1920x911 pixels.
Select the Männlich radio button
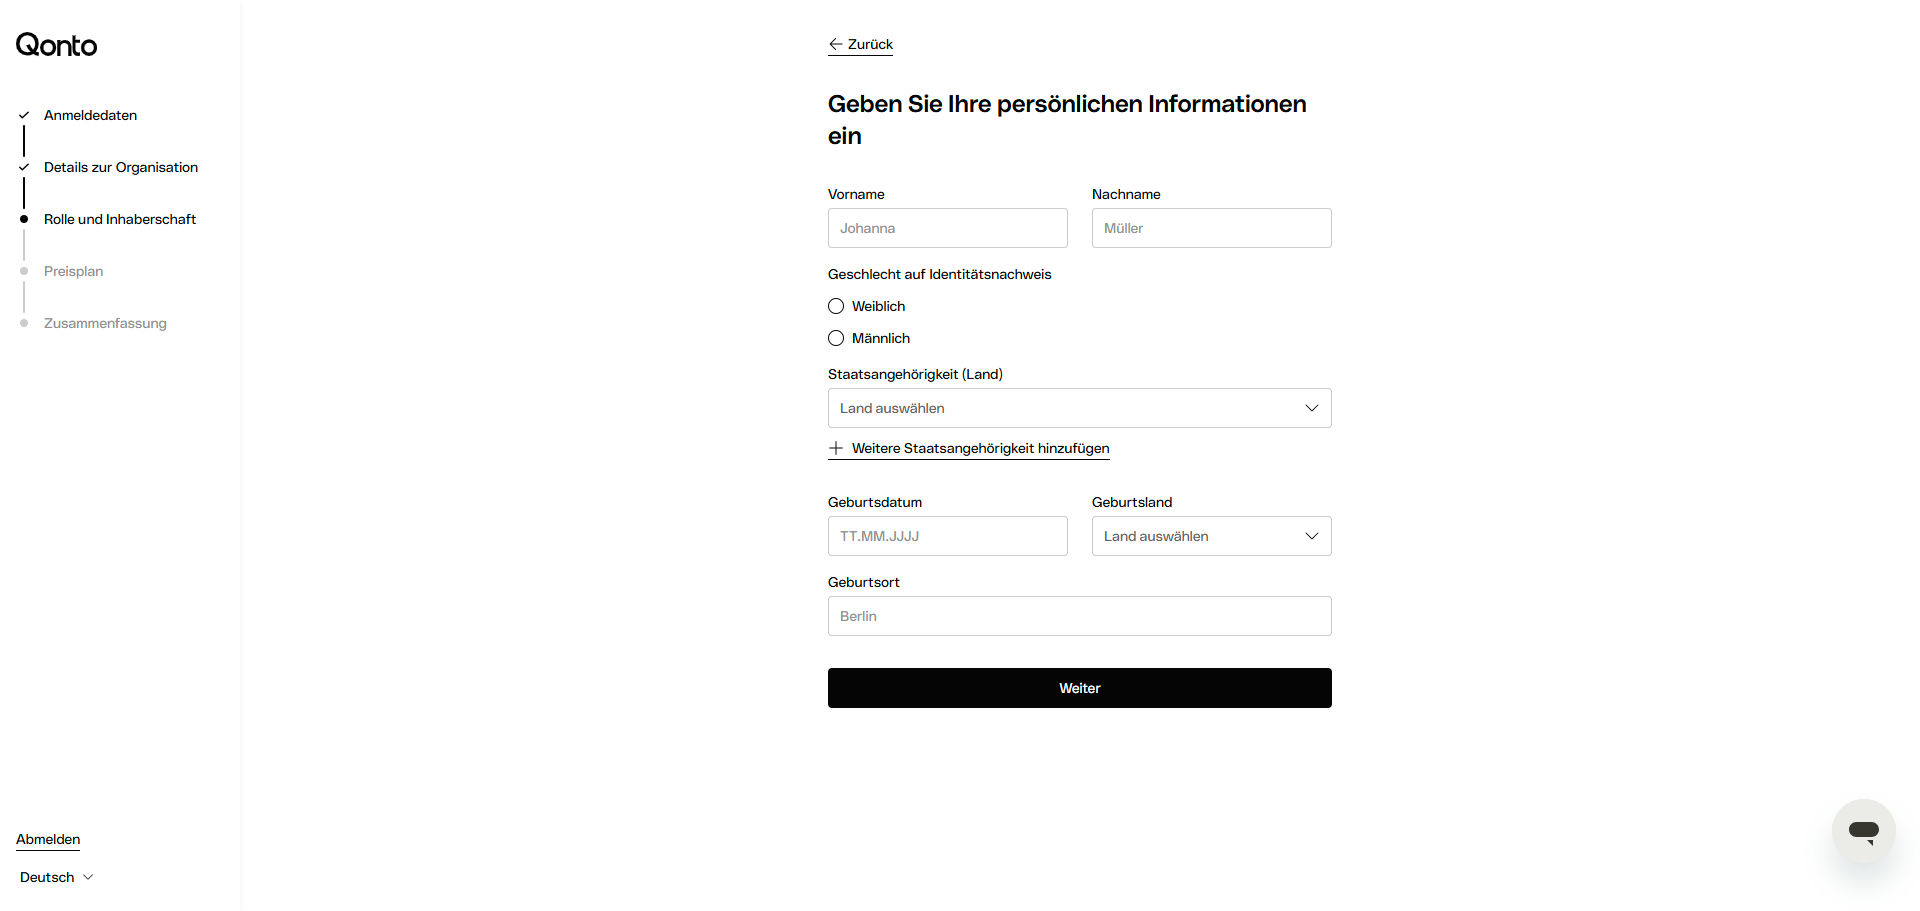[836, 338]
